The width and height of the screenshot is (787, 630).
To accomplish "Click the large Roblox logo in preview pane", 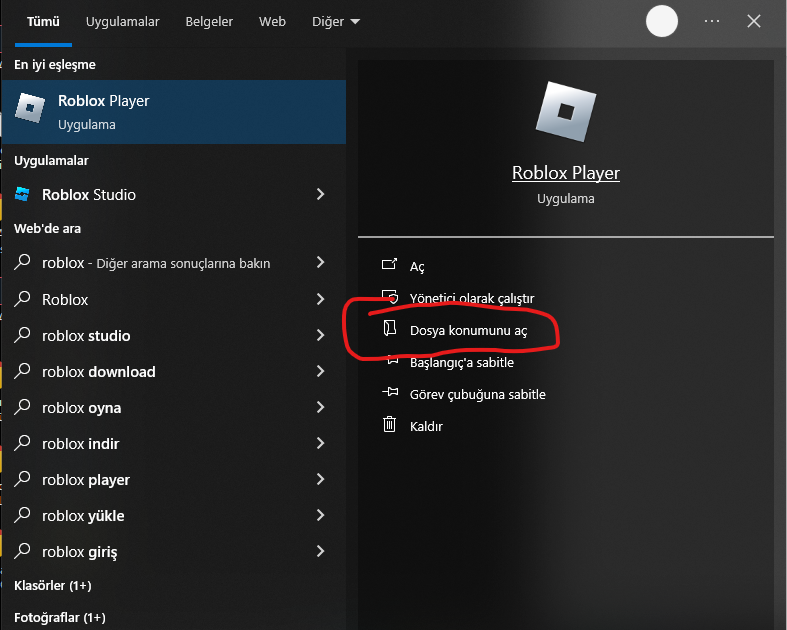I will tap(566, 111).
